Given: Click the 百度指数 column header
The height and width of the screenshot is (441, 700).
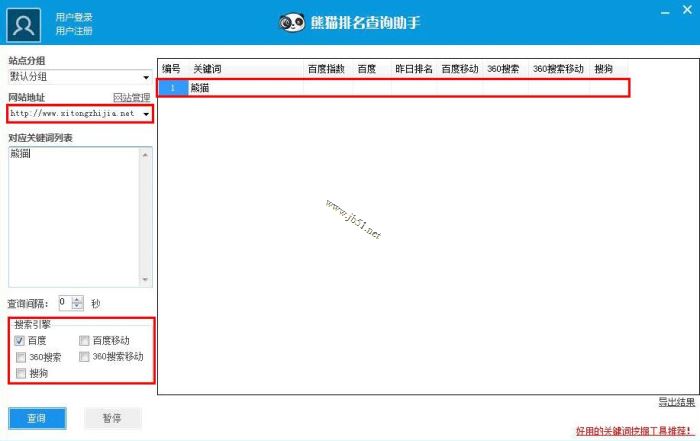Looking at the screenshot, I should coord(328,69).
